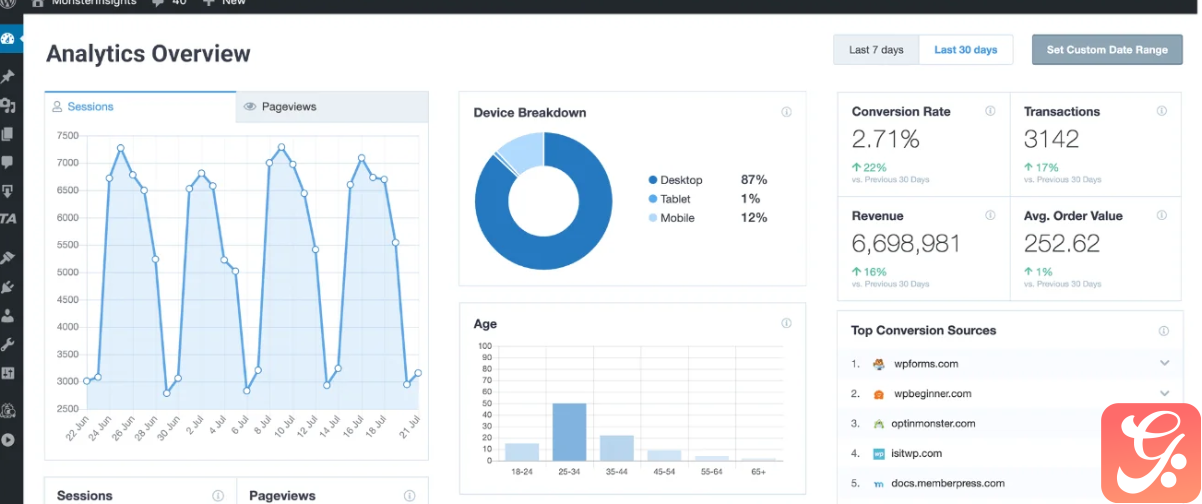This screenshot has width=1202, height=504.
Task: Click the Device Breakdown info icon
Action: click(x=786, y=112)
